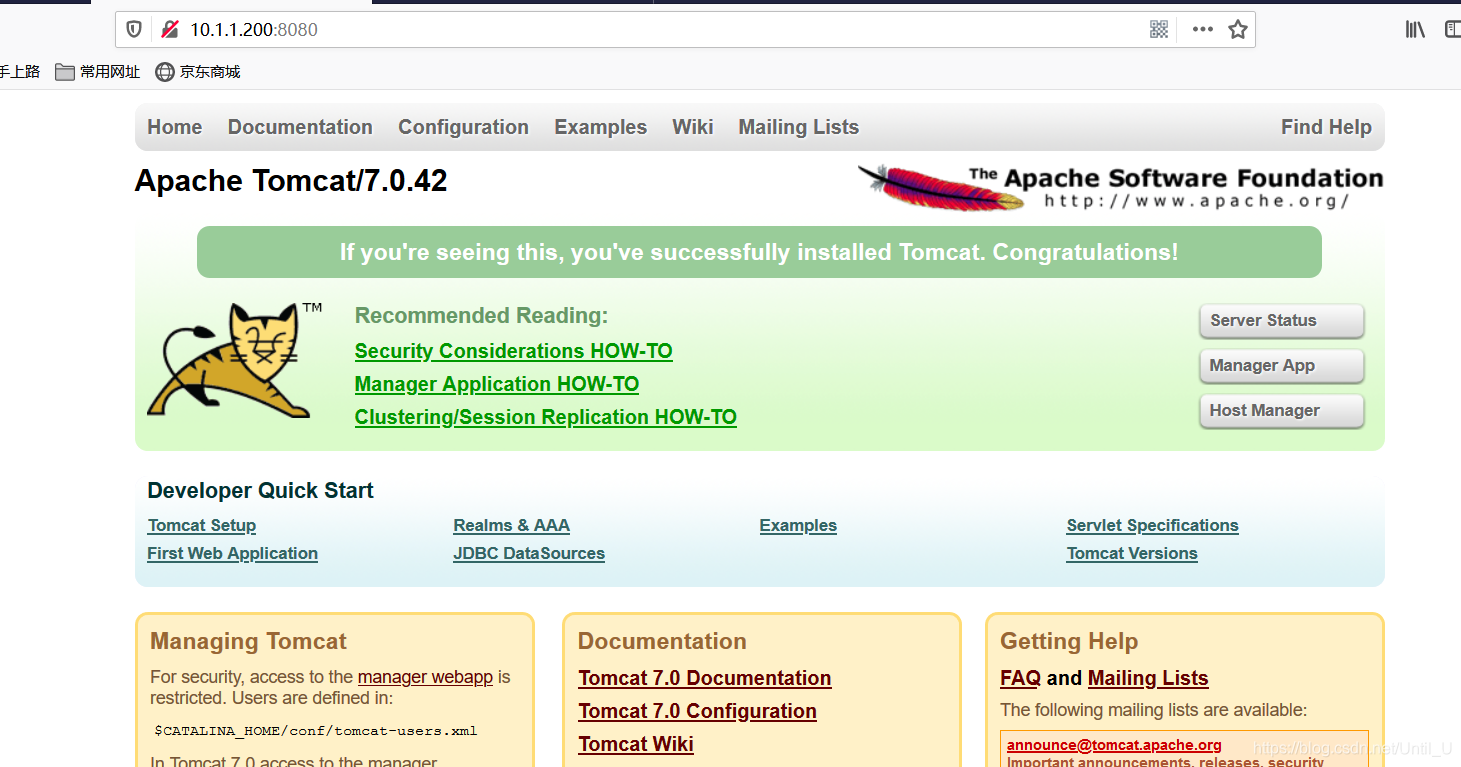Open Mailing Lists in navigation bar
The height and width of the screenshot is (767, 1461).
point(799,127)
